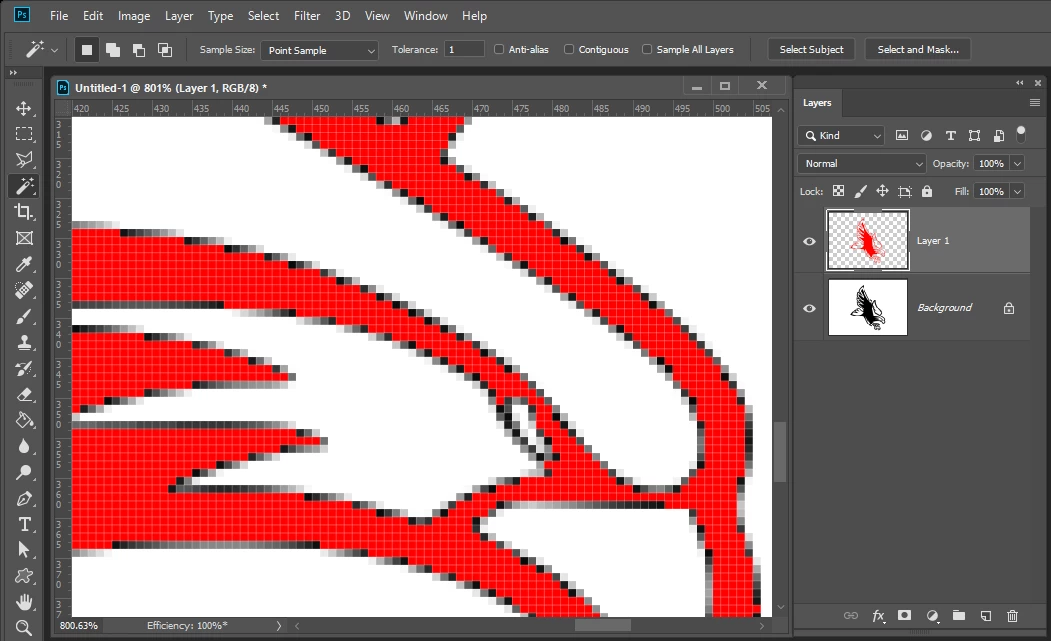Select the Pen tool

[24, 499]
